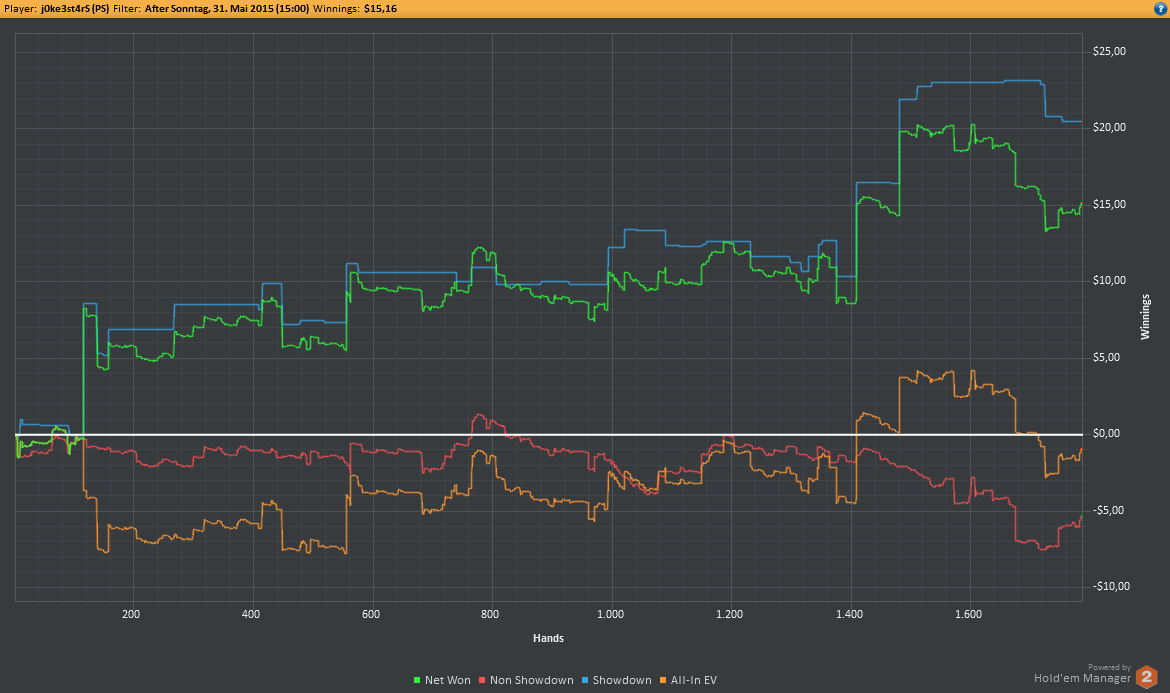The height and width of the screenshot is (693, 1170).
Task: Click the $20,00 y-axis label
Action: point(1109,128)
